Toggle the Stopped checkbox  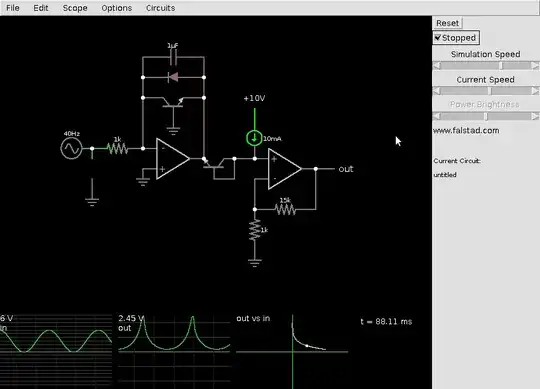pyautogui.click(x=456, y=38)
